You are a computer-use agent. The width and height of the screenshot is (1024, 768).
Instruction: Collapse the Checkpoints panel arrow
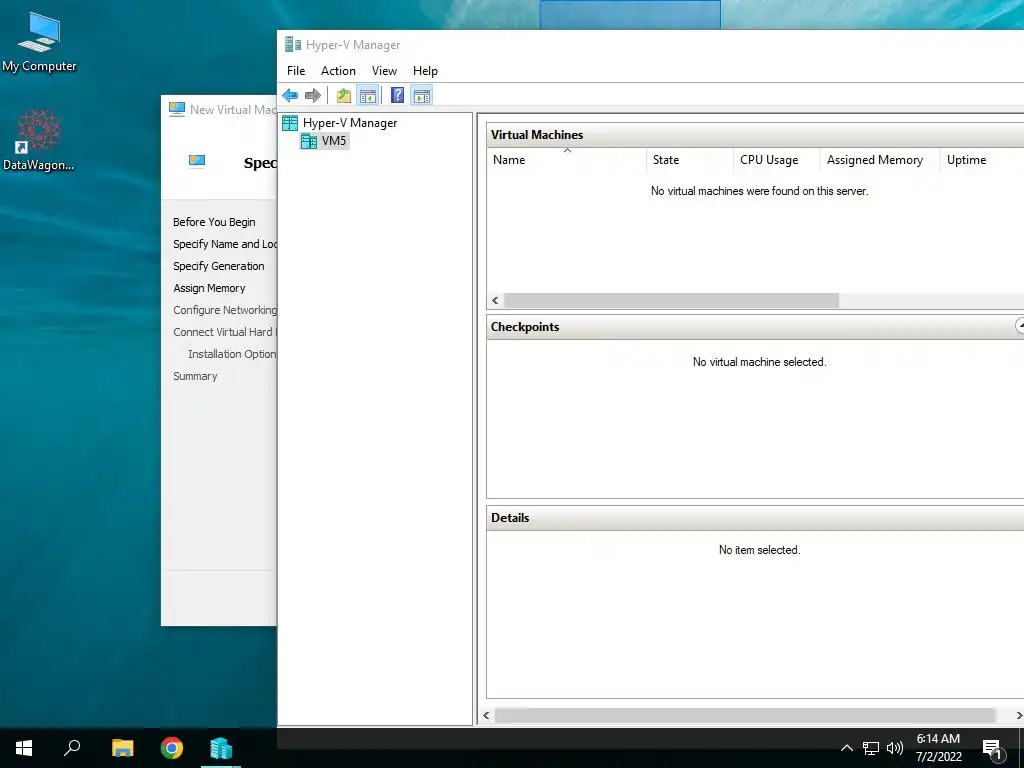(1019, 326)
